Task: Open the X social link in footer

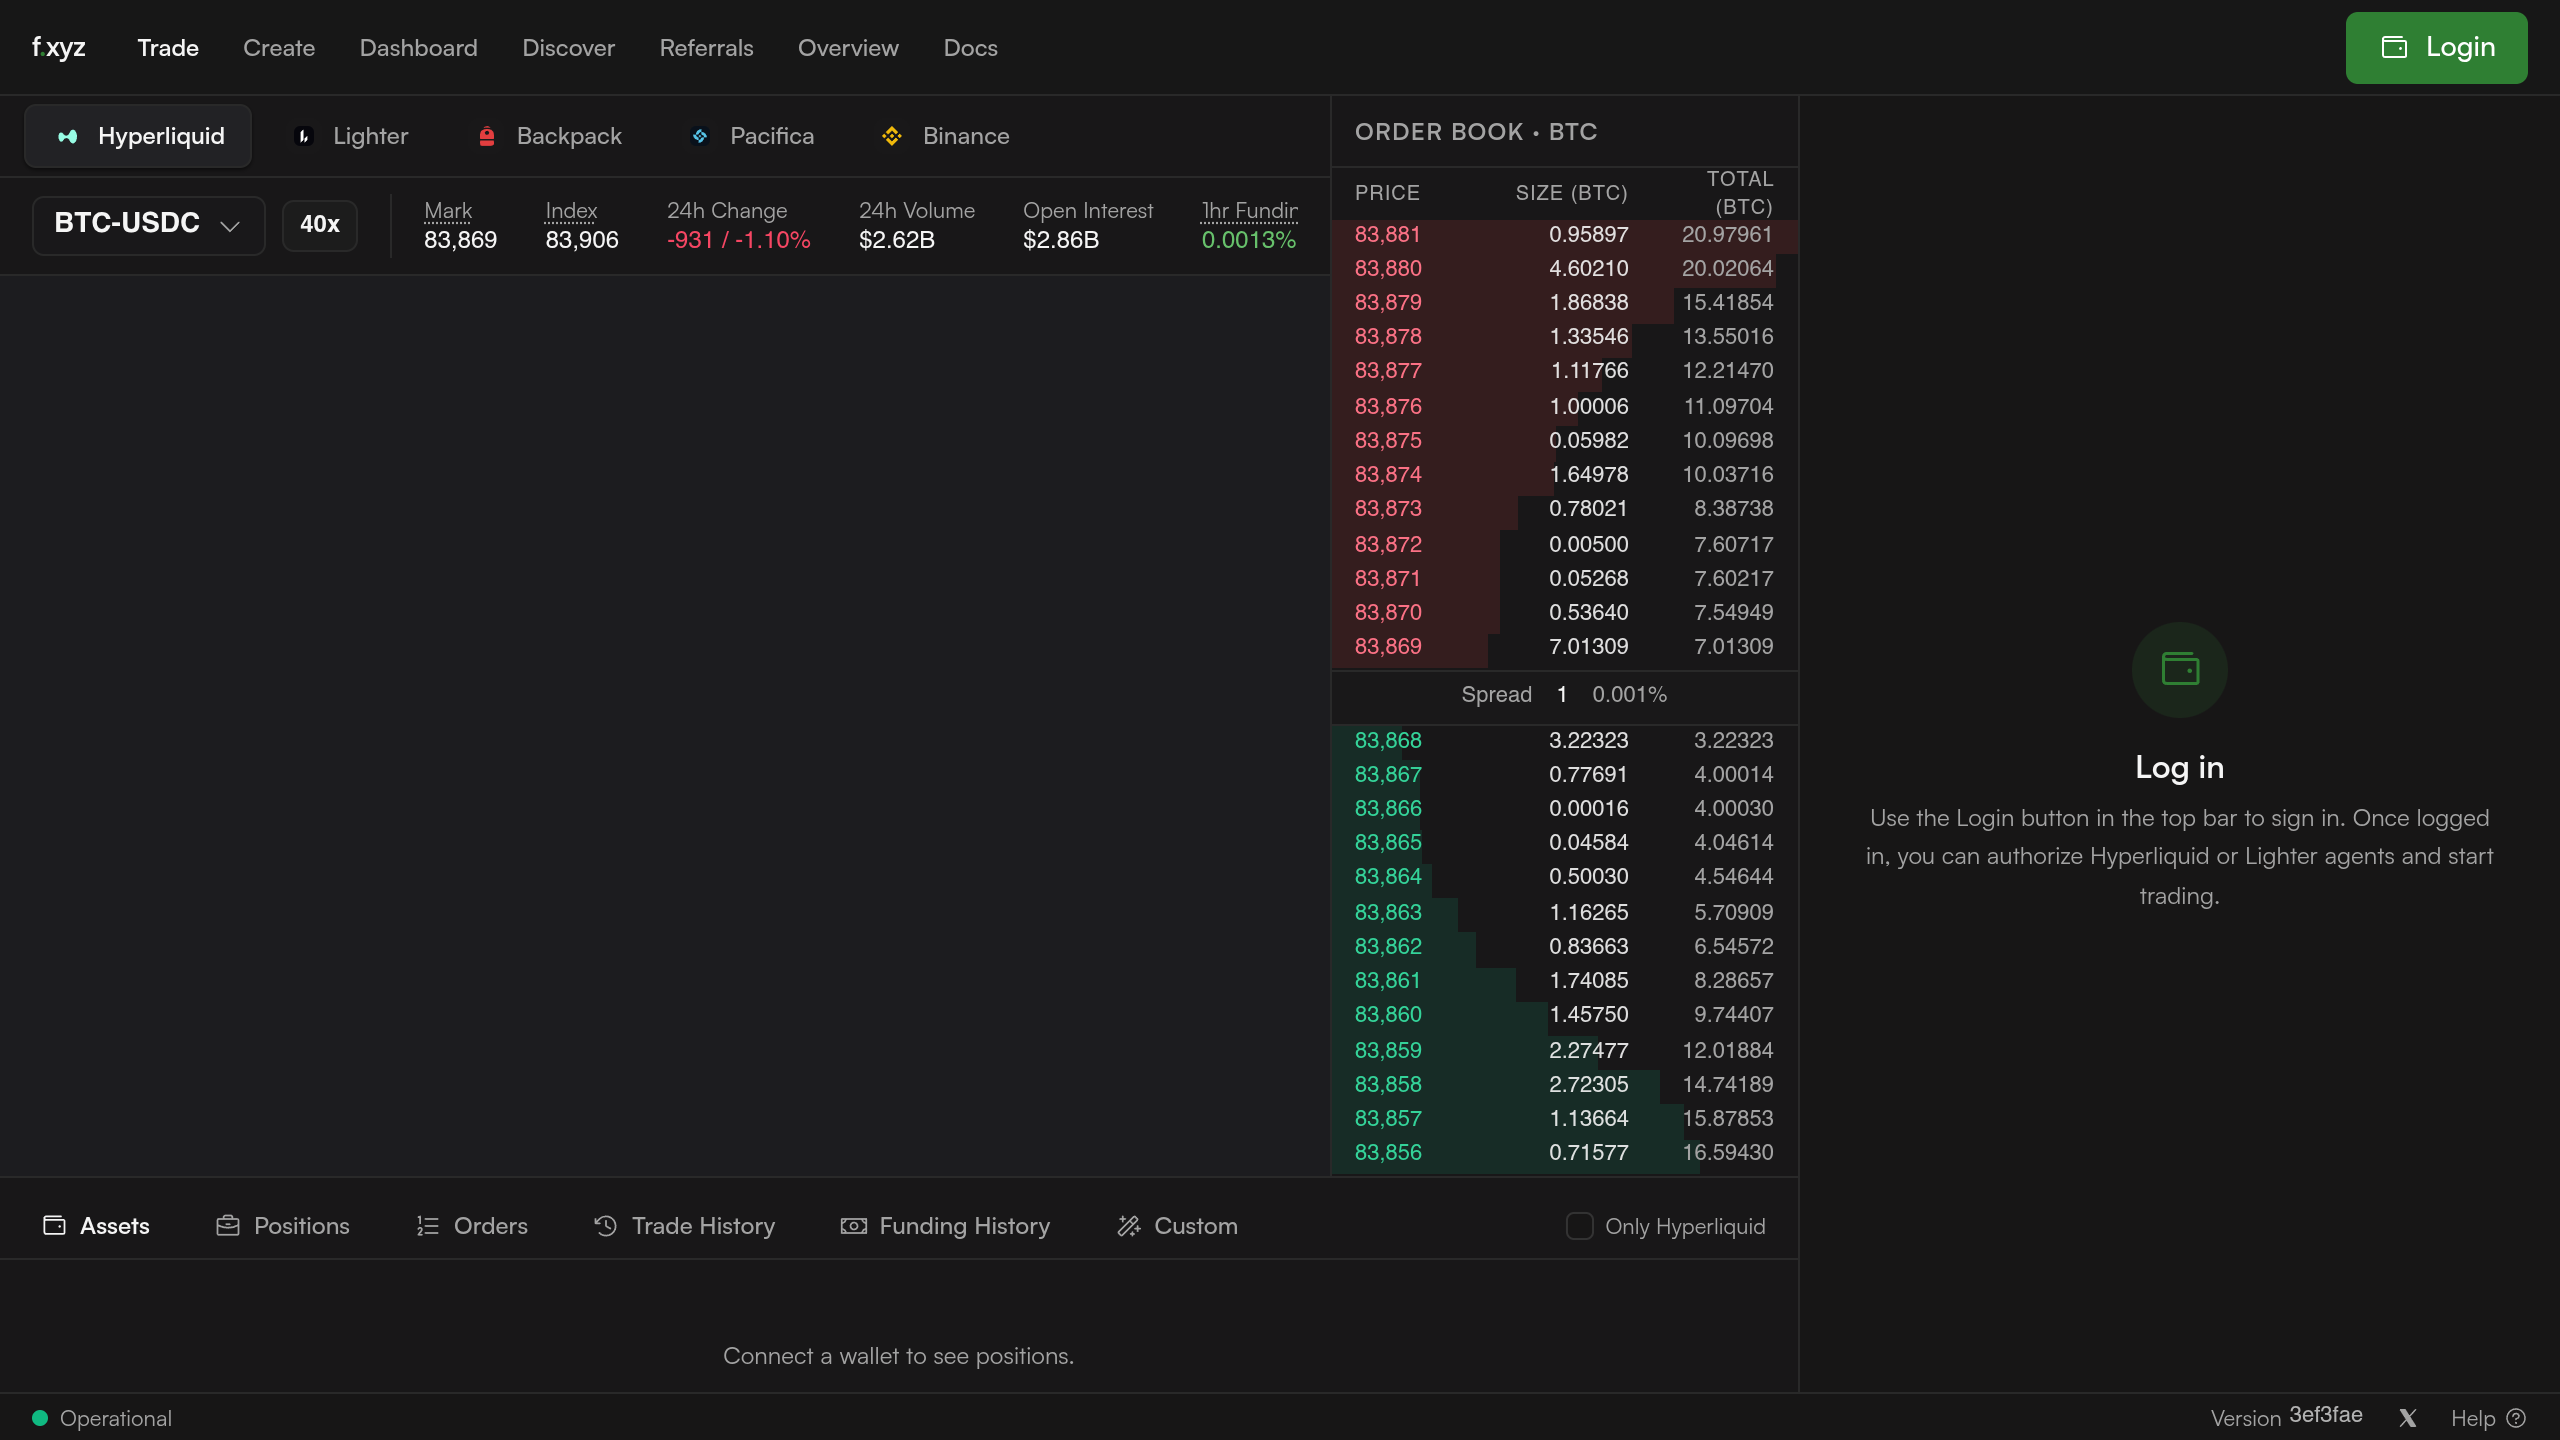Action: point(2407,1418)
